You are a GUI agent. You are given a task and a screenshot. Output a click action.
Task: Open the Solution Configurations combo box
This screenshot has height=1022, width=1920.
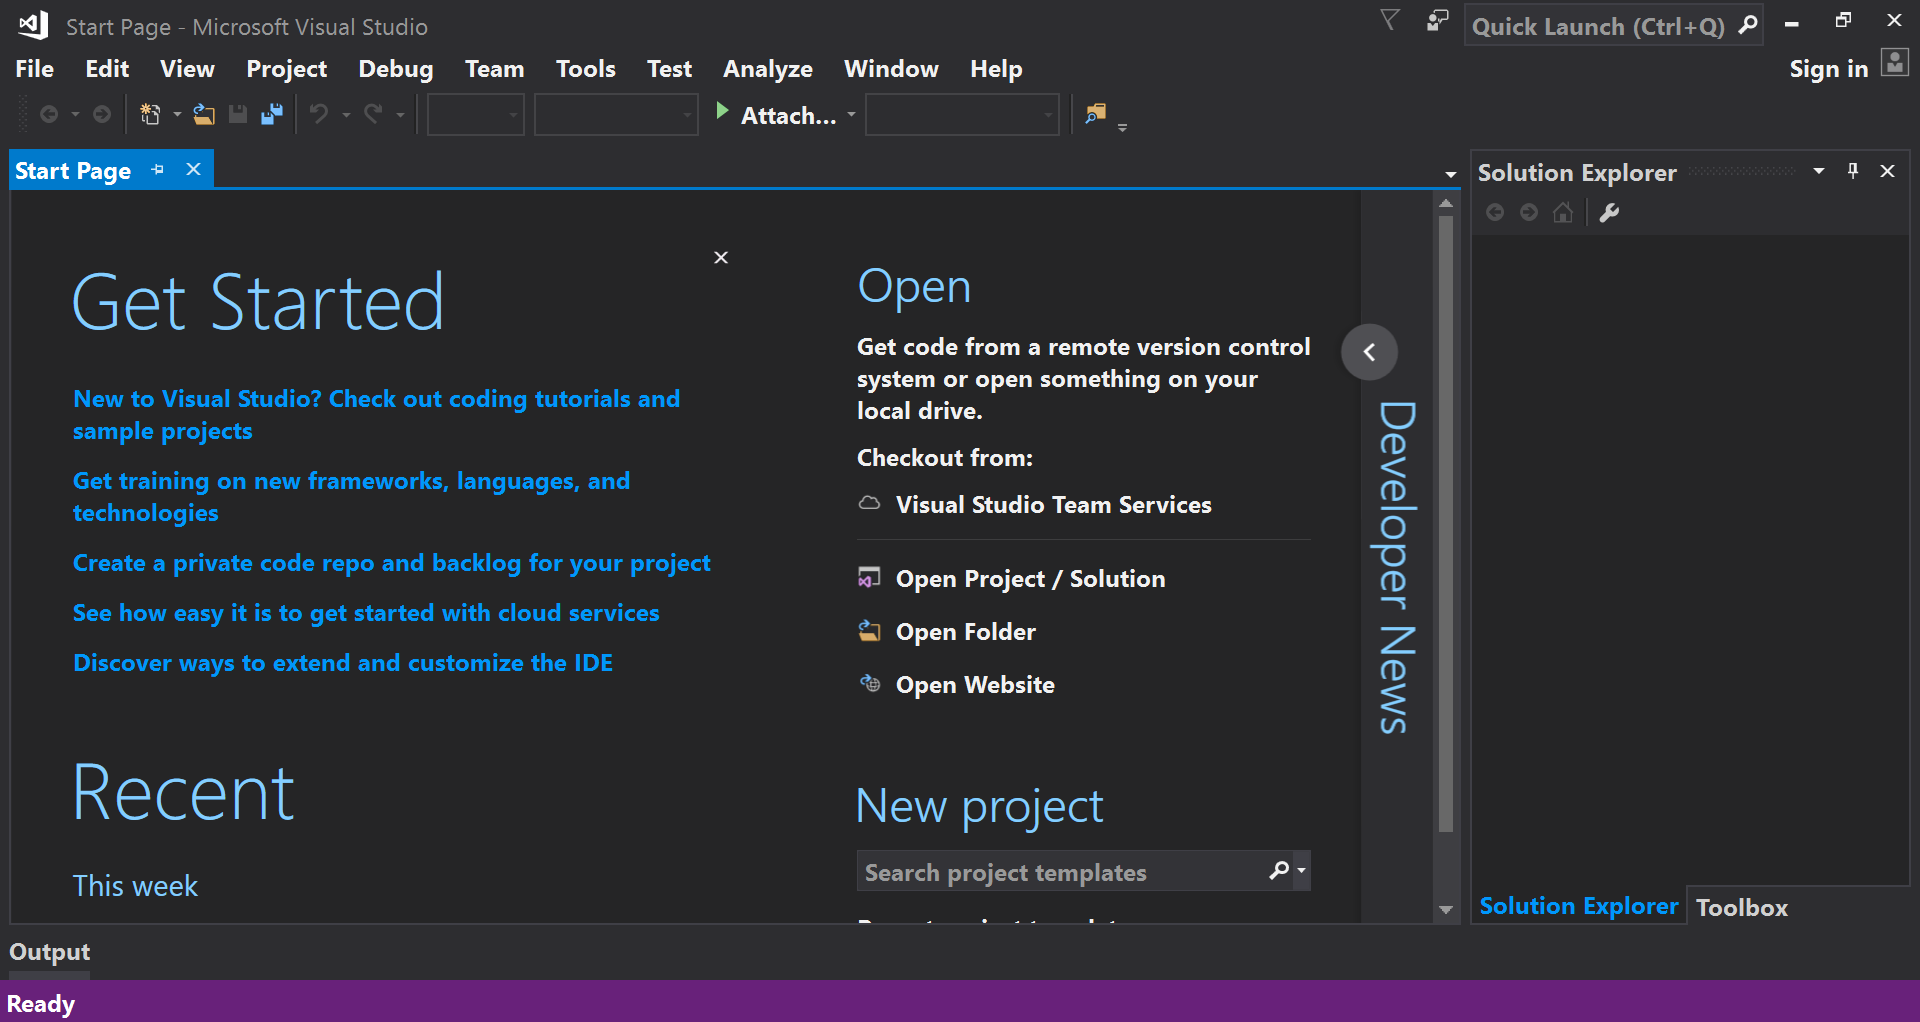point(476,115)
